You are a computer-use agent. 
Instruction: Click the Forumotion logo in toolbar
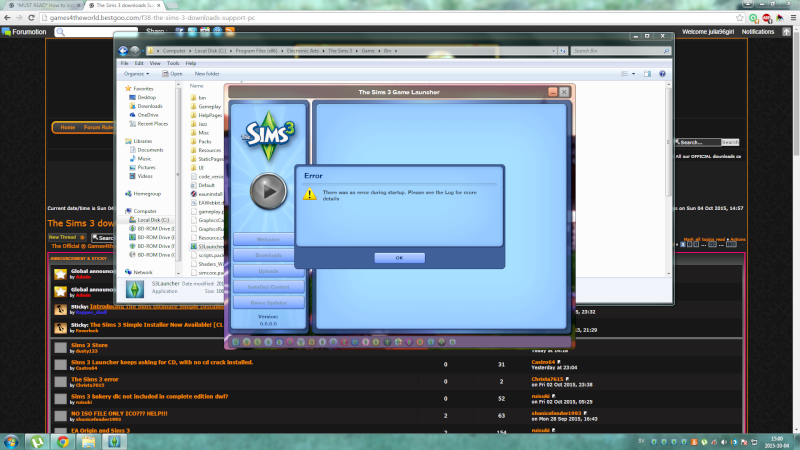24,32
